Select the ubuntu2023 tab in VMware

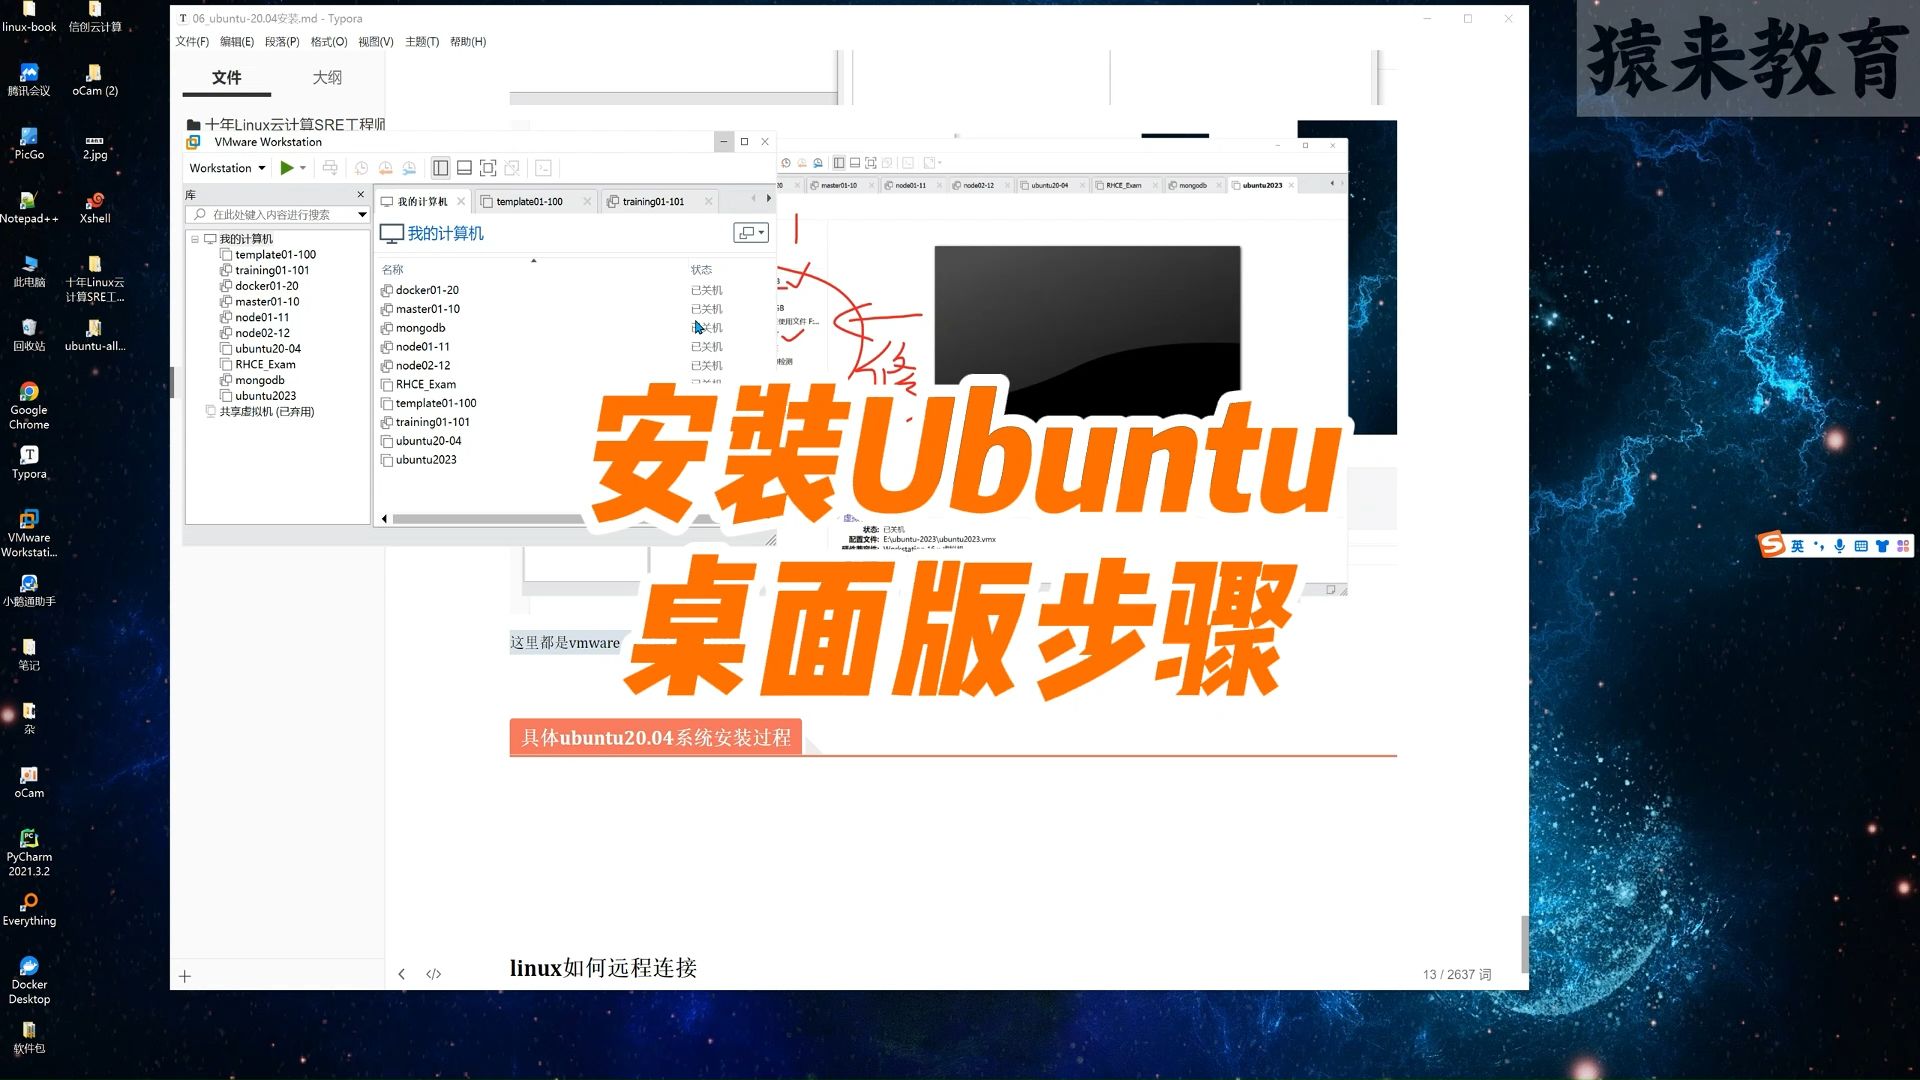[x=1261, y=185]
